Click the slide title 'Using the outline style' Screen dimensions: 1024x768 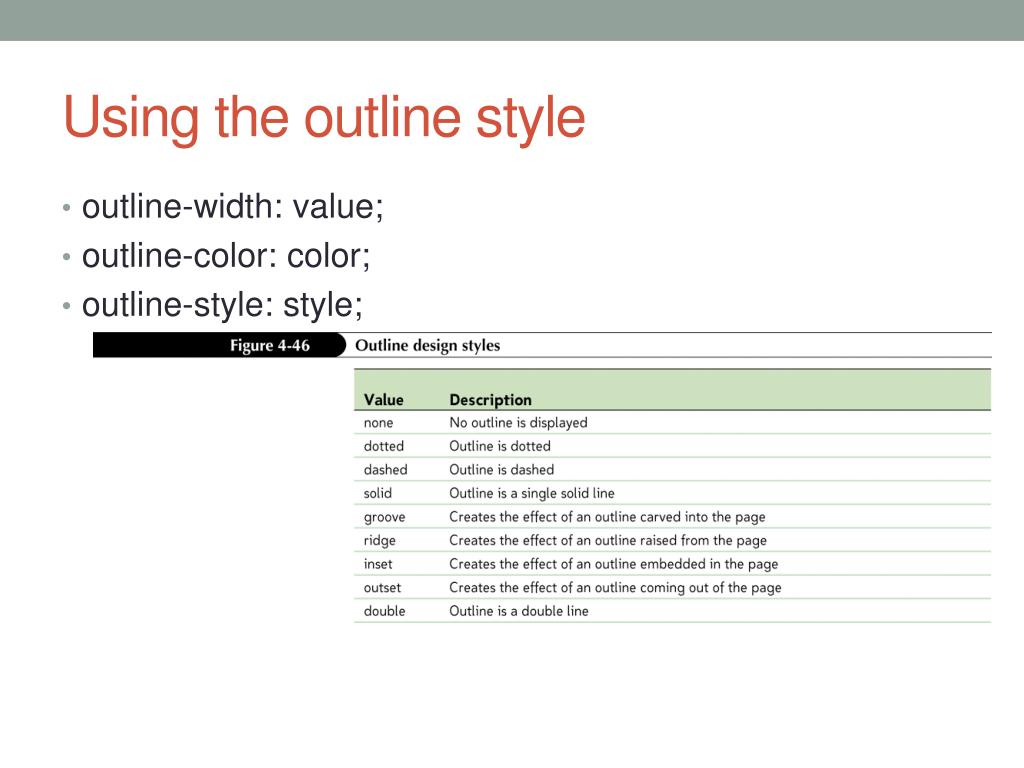[x=325, y=118]
